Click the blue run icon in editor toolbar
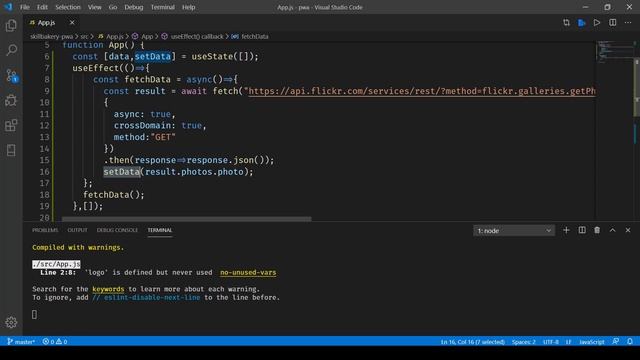 [x=582, y=22]
